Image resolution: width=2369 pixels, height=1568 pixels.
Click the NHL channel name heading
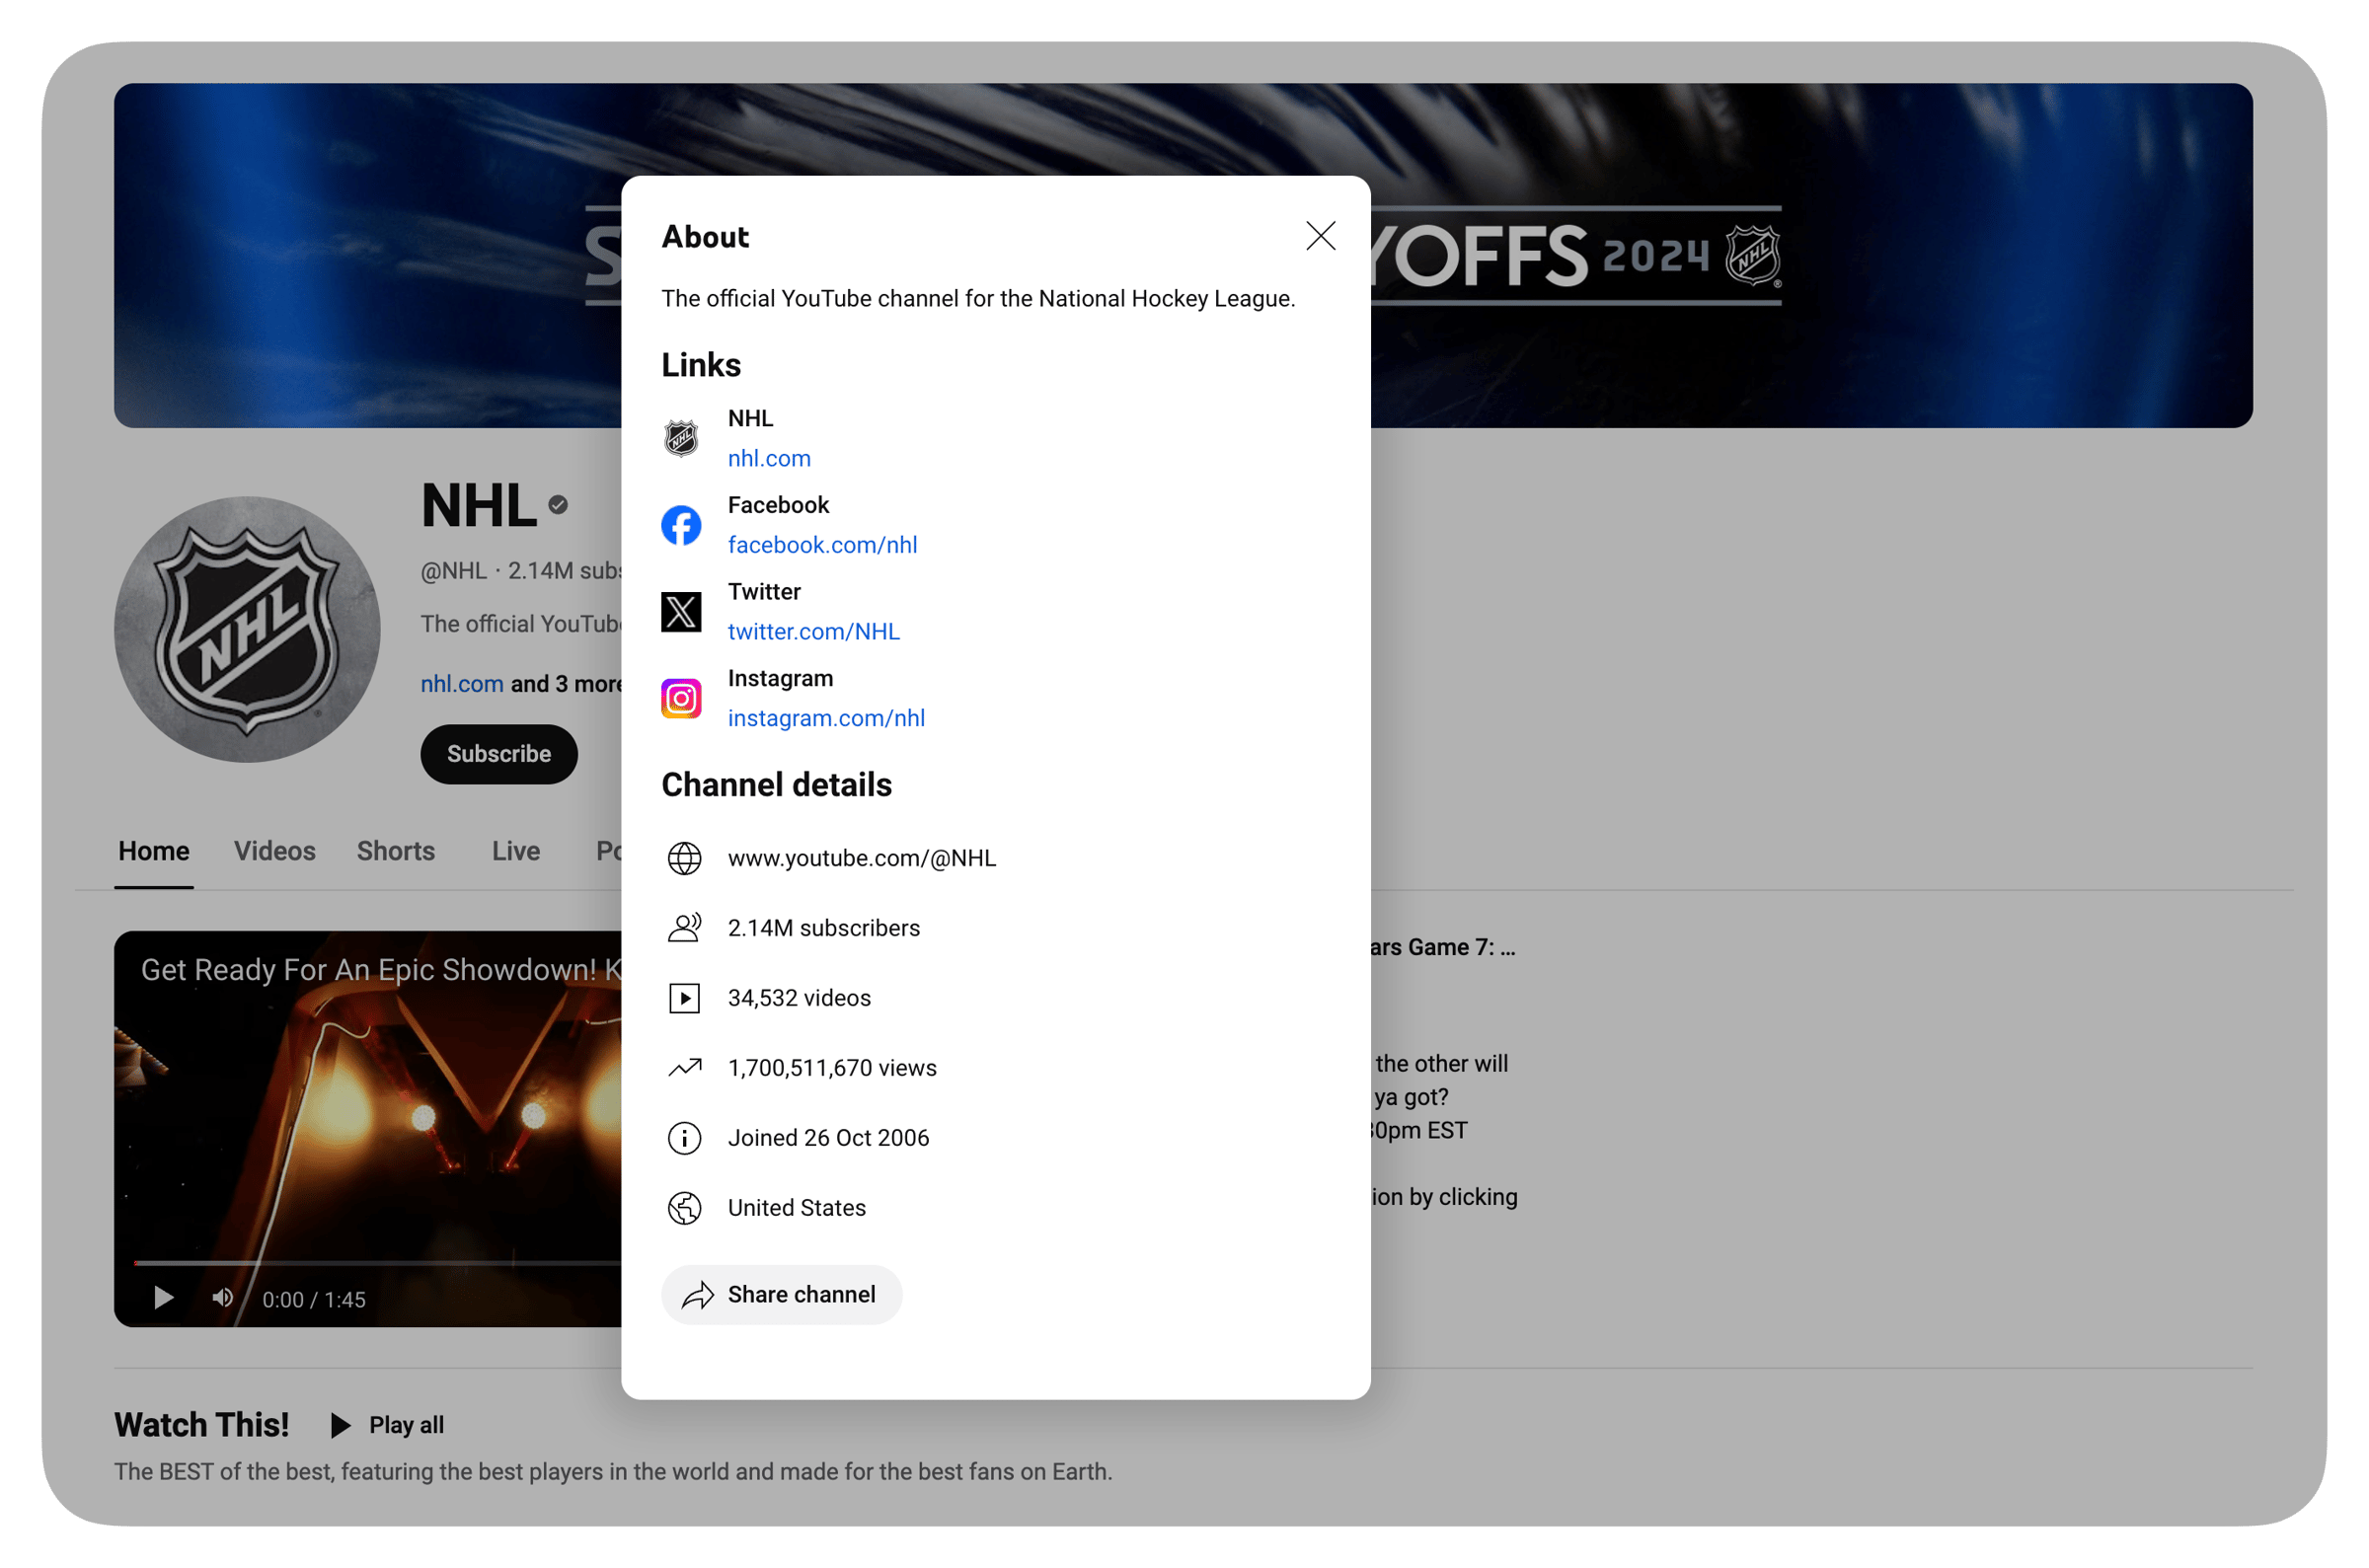pos(479,505)
